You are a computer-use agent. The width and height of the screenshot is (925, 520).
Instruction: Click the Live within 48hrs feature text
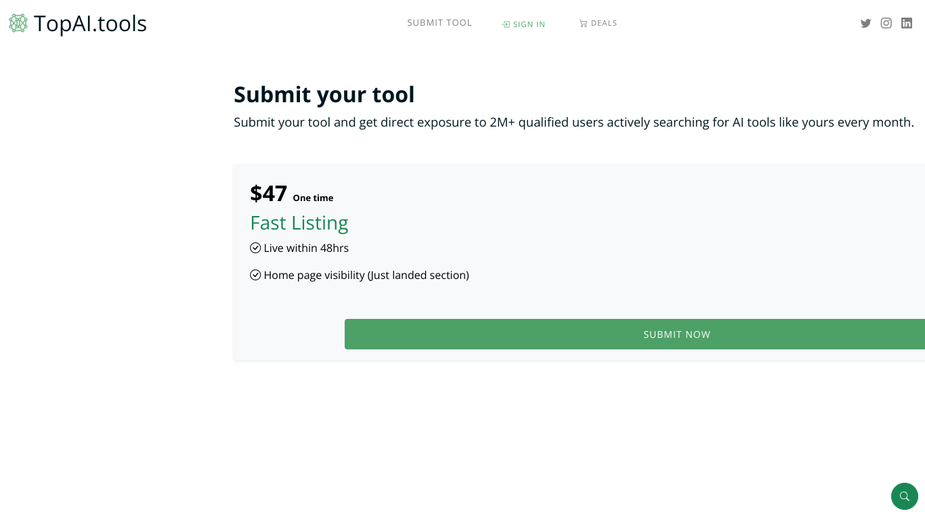[x=306, y=248]
